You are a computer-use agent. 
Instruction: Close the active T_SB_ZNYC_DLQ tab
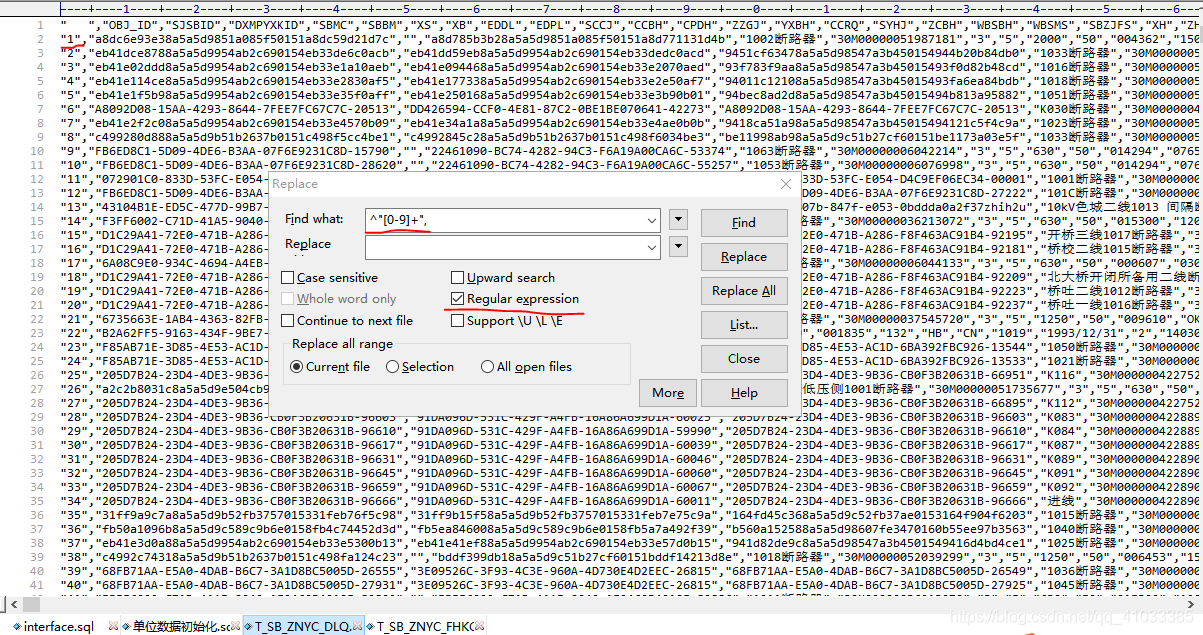click(356, 625)
